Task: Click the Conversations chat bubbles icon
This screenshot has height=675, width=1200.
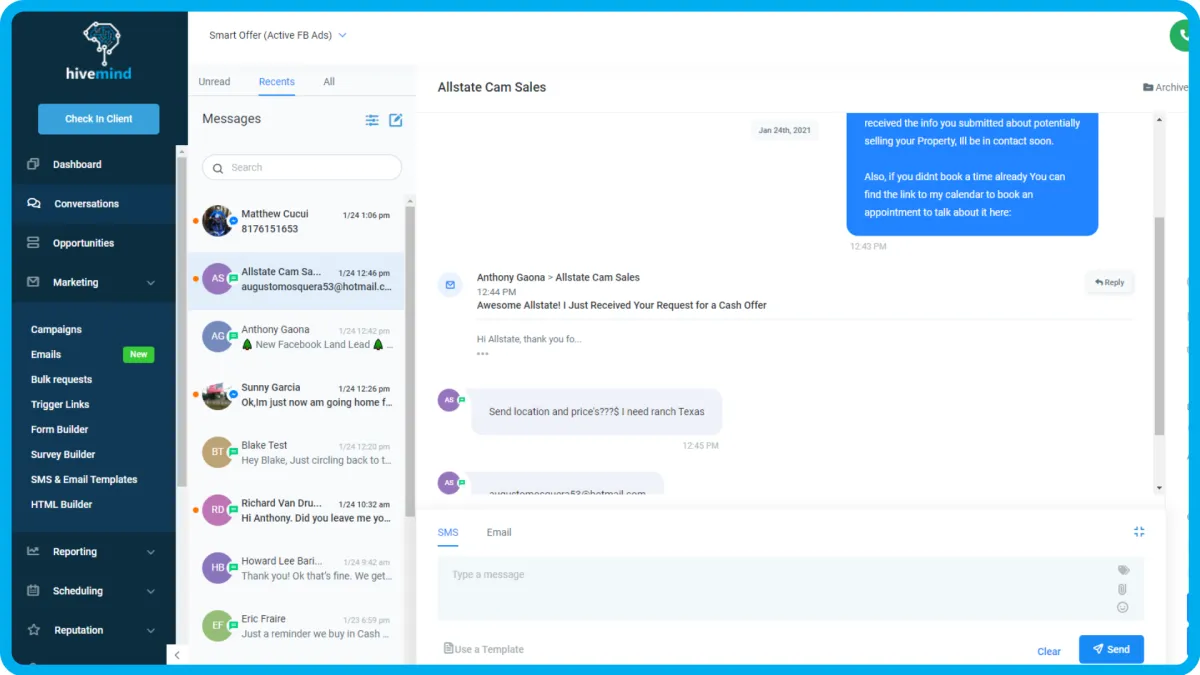Action: point(34,203)
